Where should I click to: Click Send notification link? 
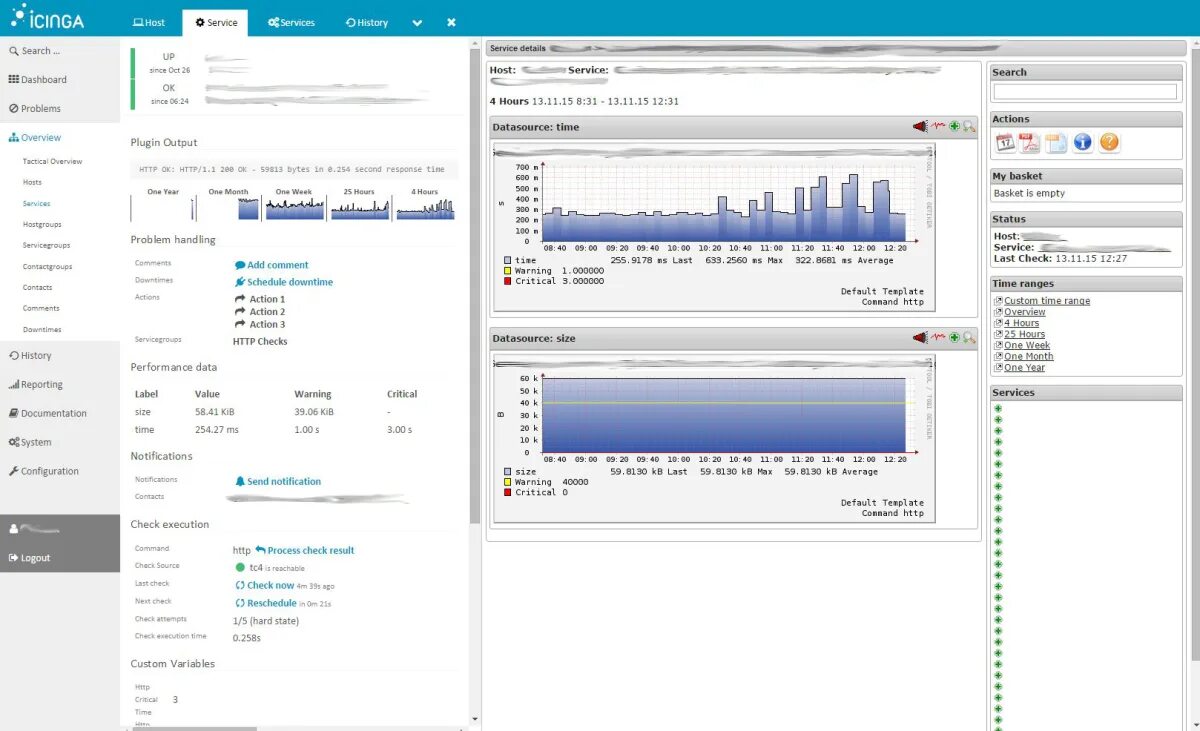point(278,481)
